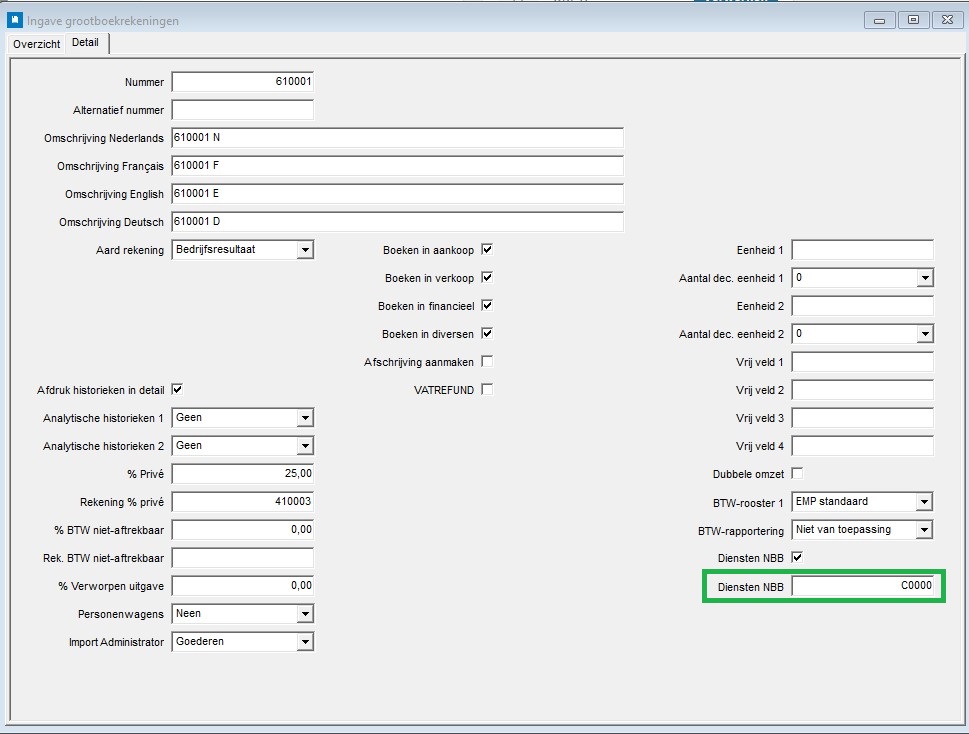Image resolution: width=969 pixels, height=734 pixels.
Task: Enable the Dubbele omzet checkbox
Action: 797,473
